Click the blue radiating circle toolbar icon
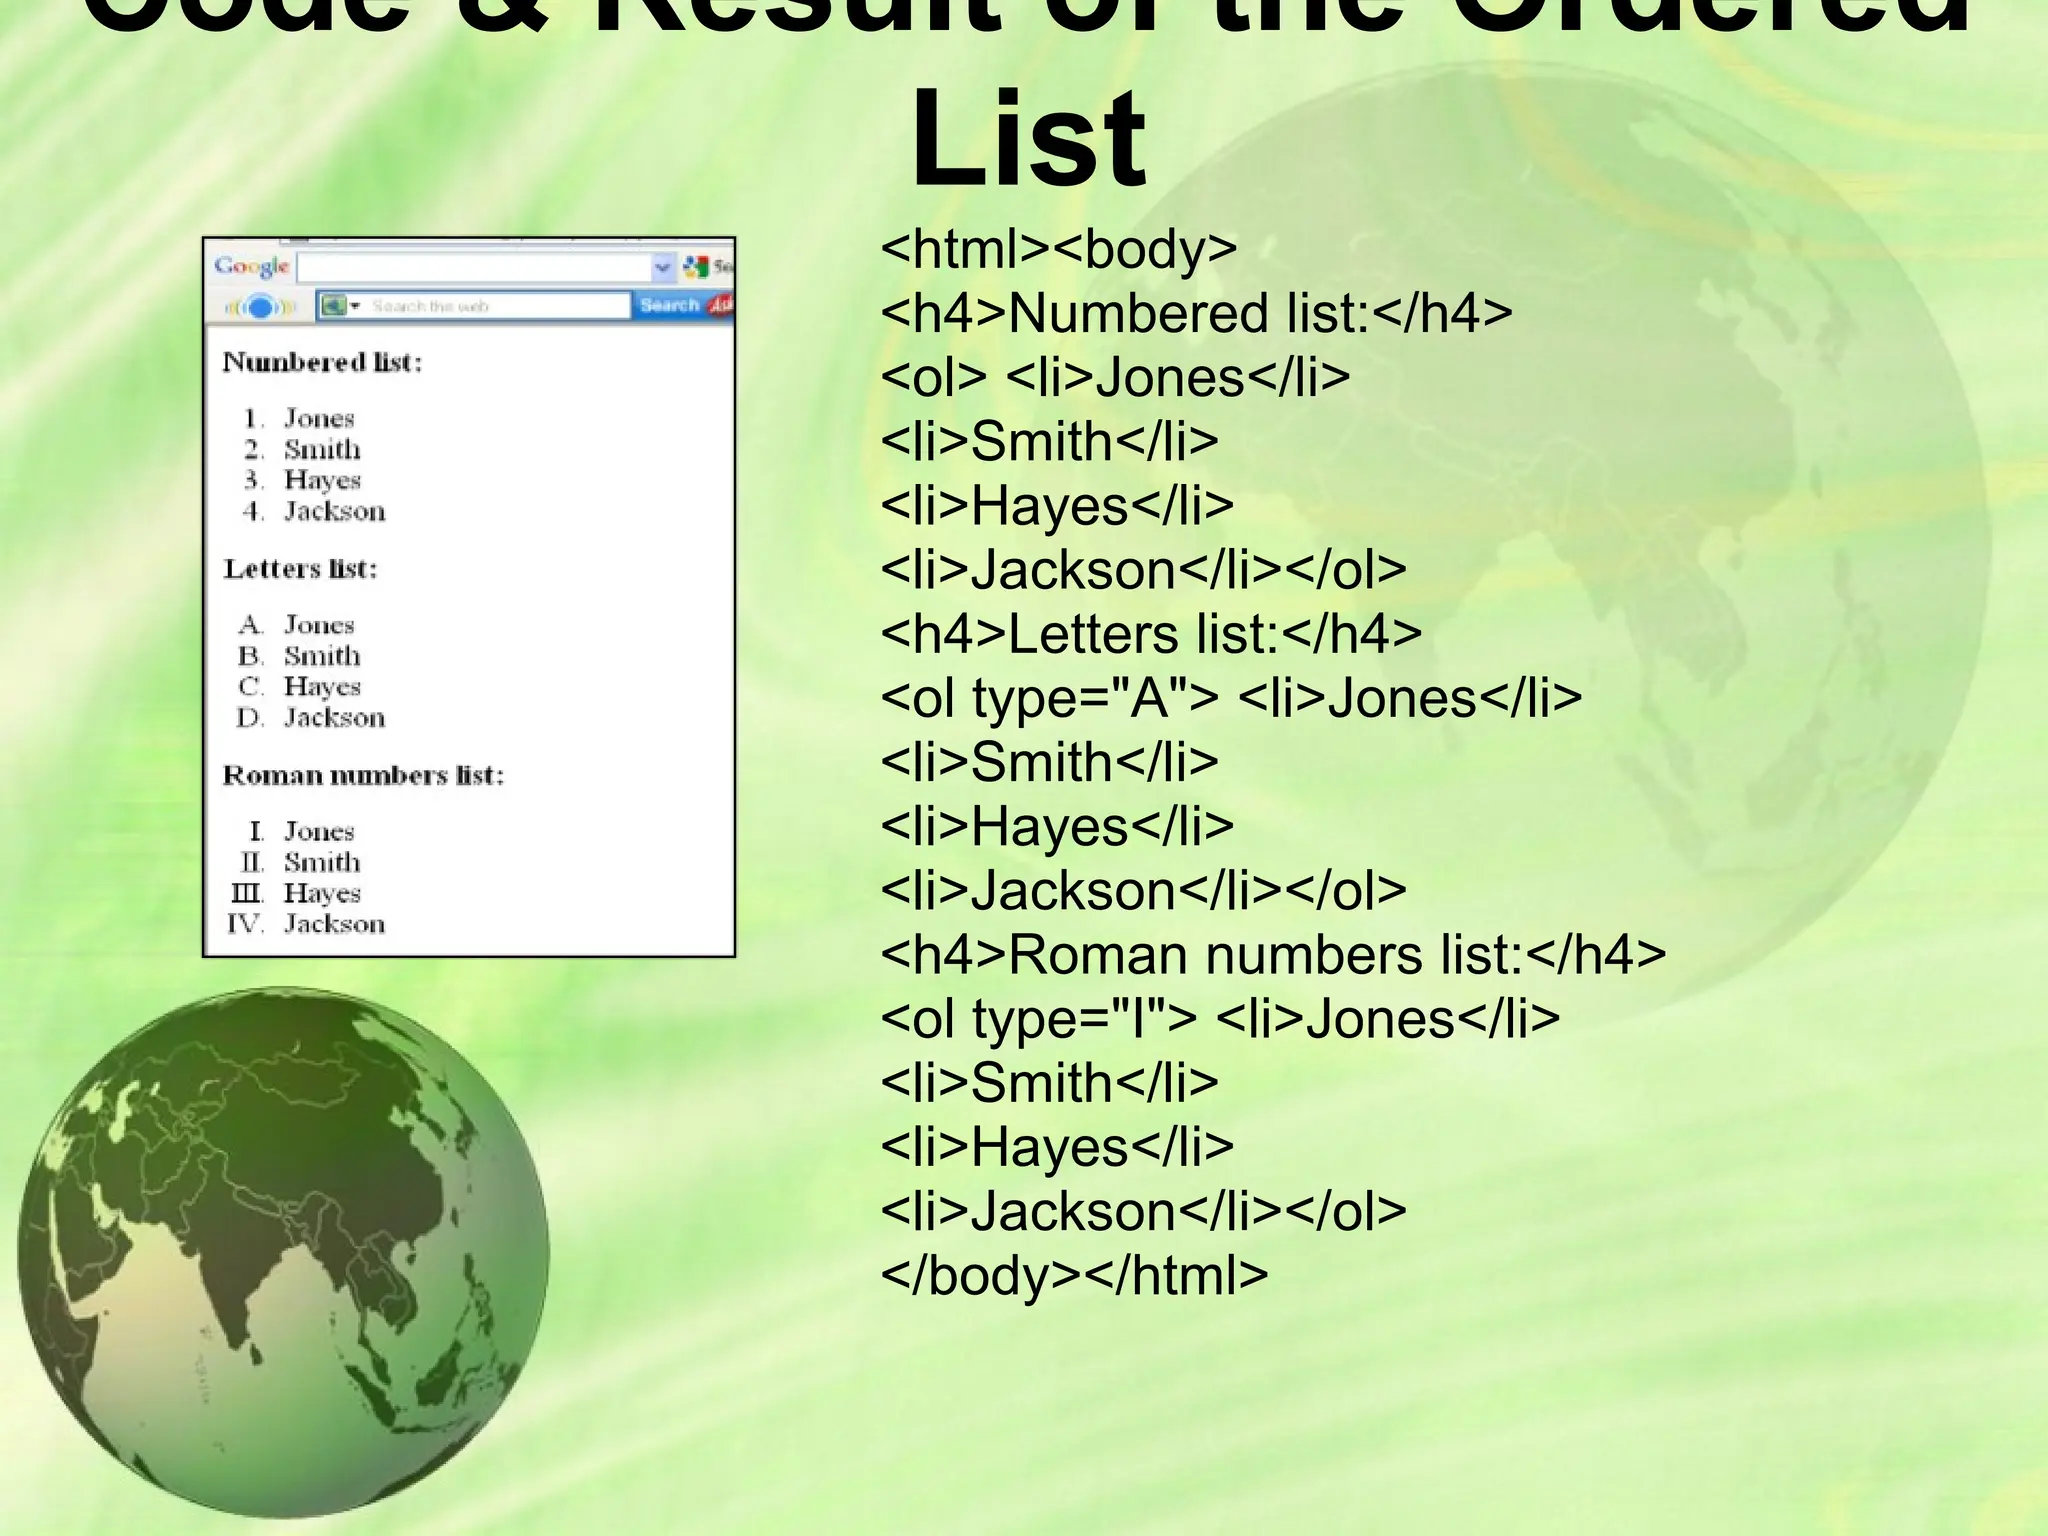Screen dimensions: 2048x1536 click(259, 306)
